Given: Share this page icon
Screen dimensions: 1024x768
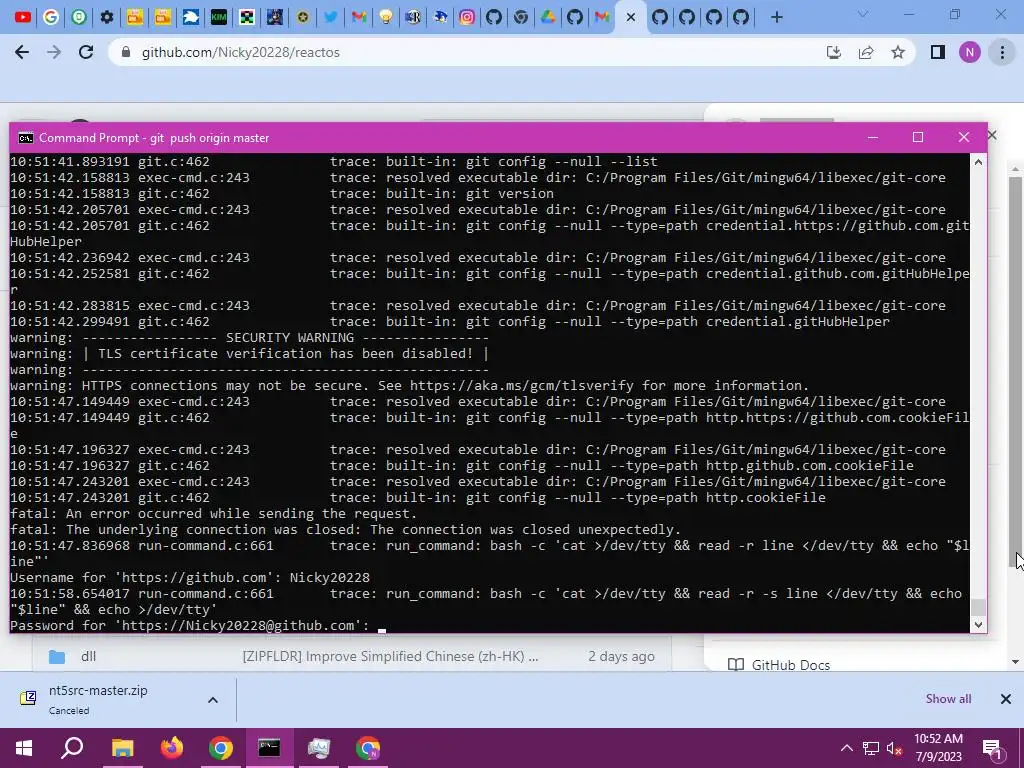Looking at the screenshot, I should (866, 52).
